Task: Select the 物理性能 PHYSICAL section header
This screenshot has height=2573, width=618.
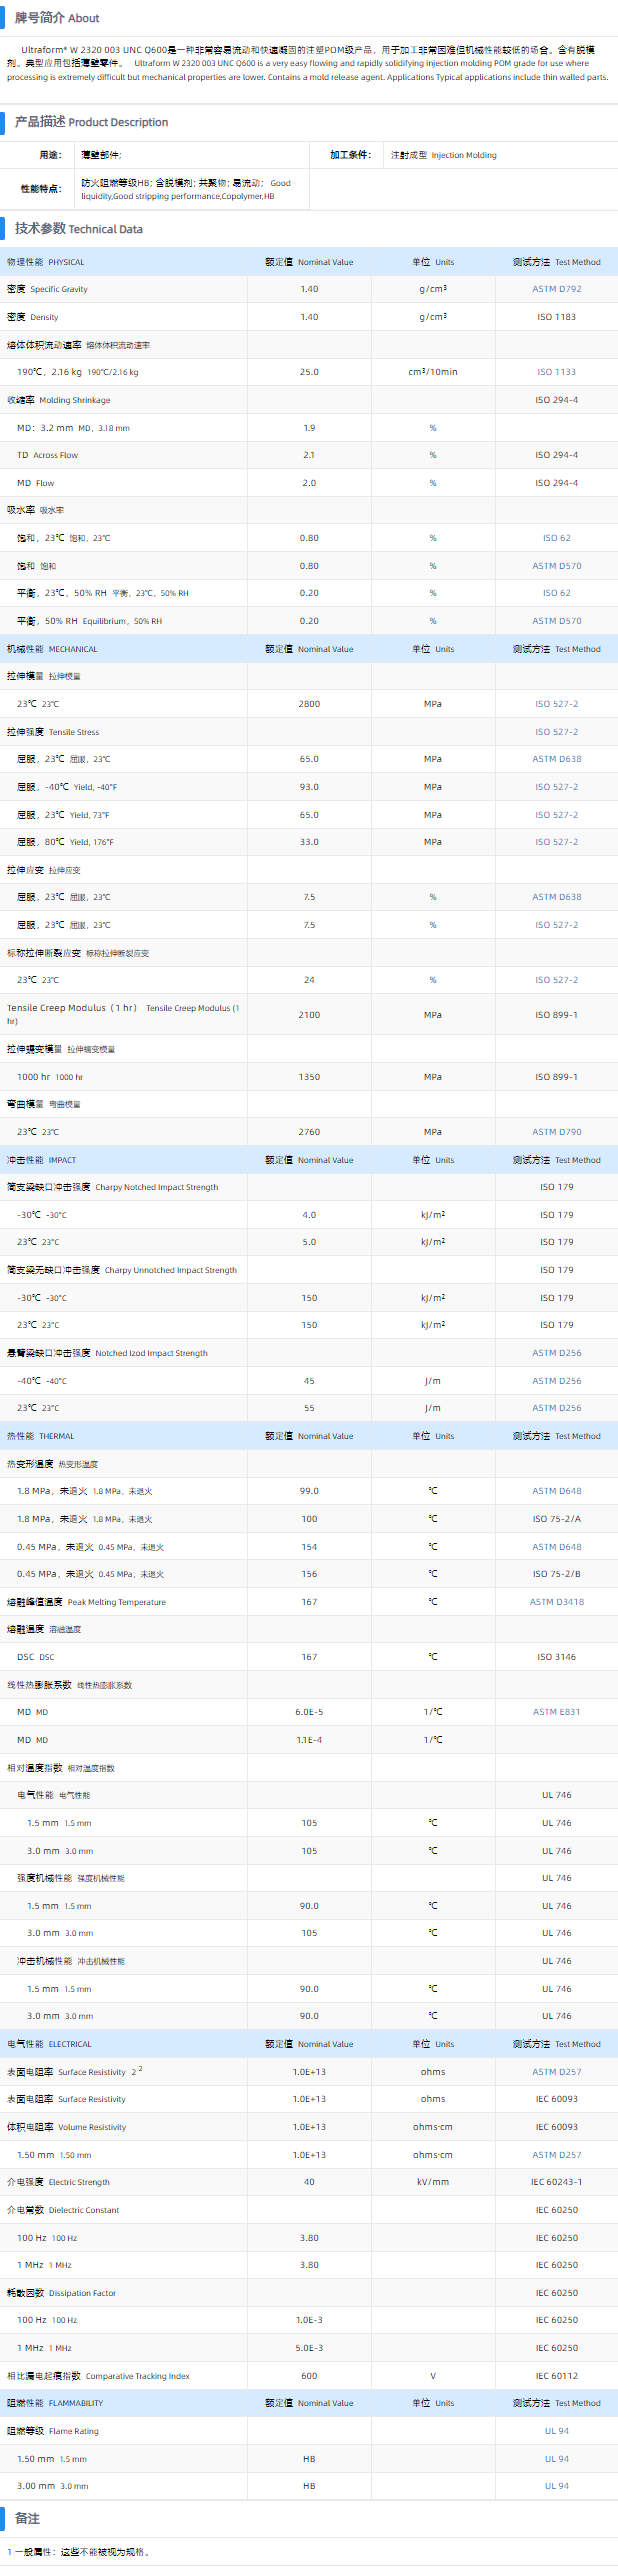Action: 46,262
